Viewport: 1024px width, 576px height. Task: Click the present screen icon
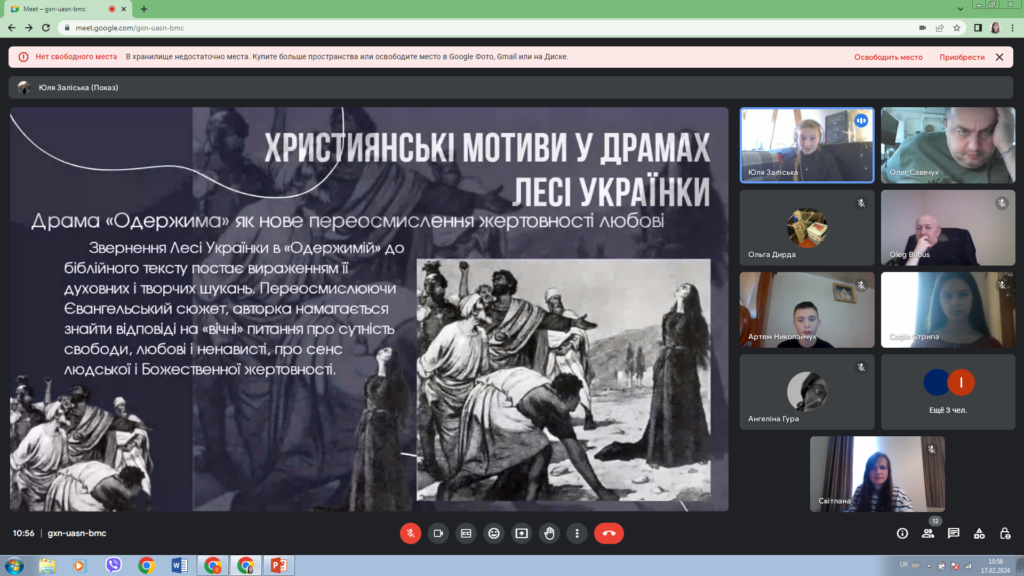[521, 533]
